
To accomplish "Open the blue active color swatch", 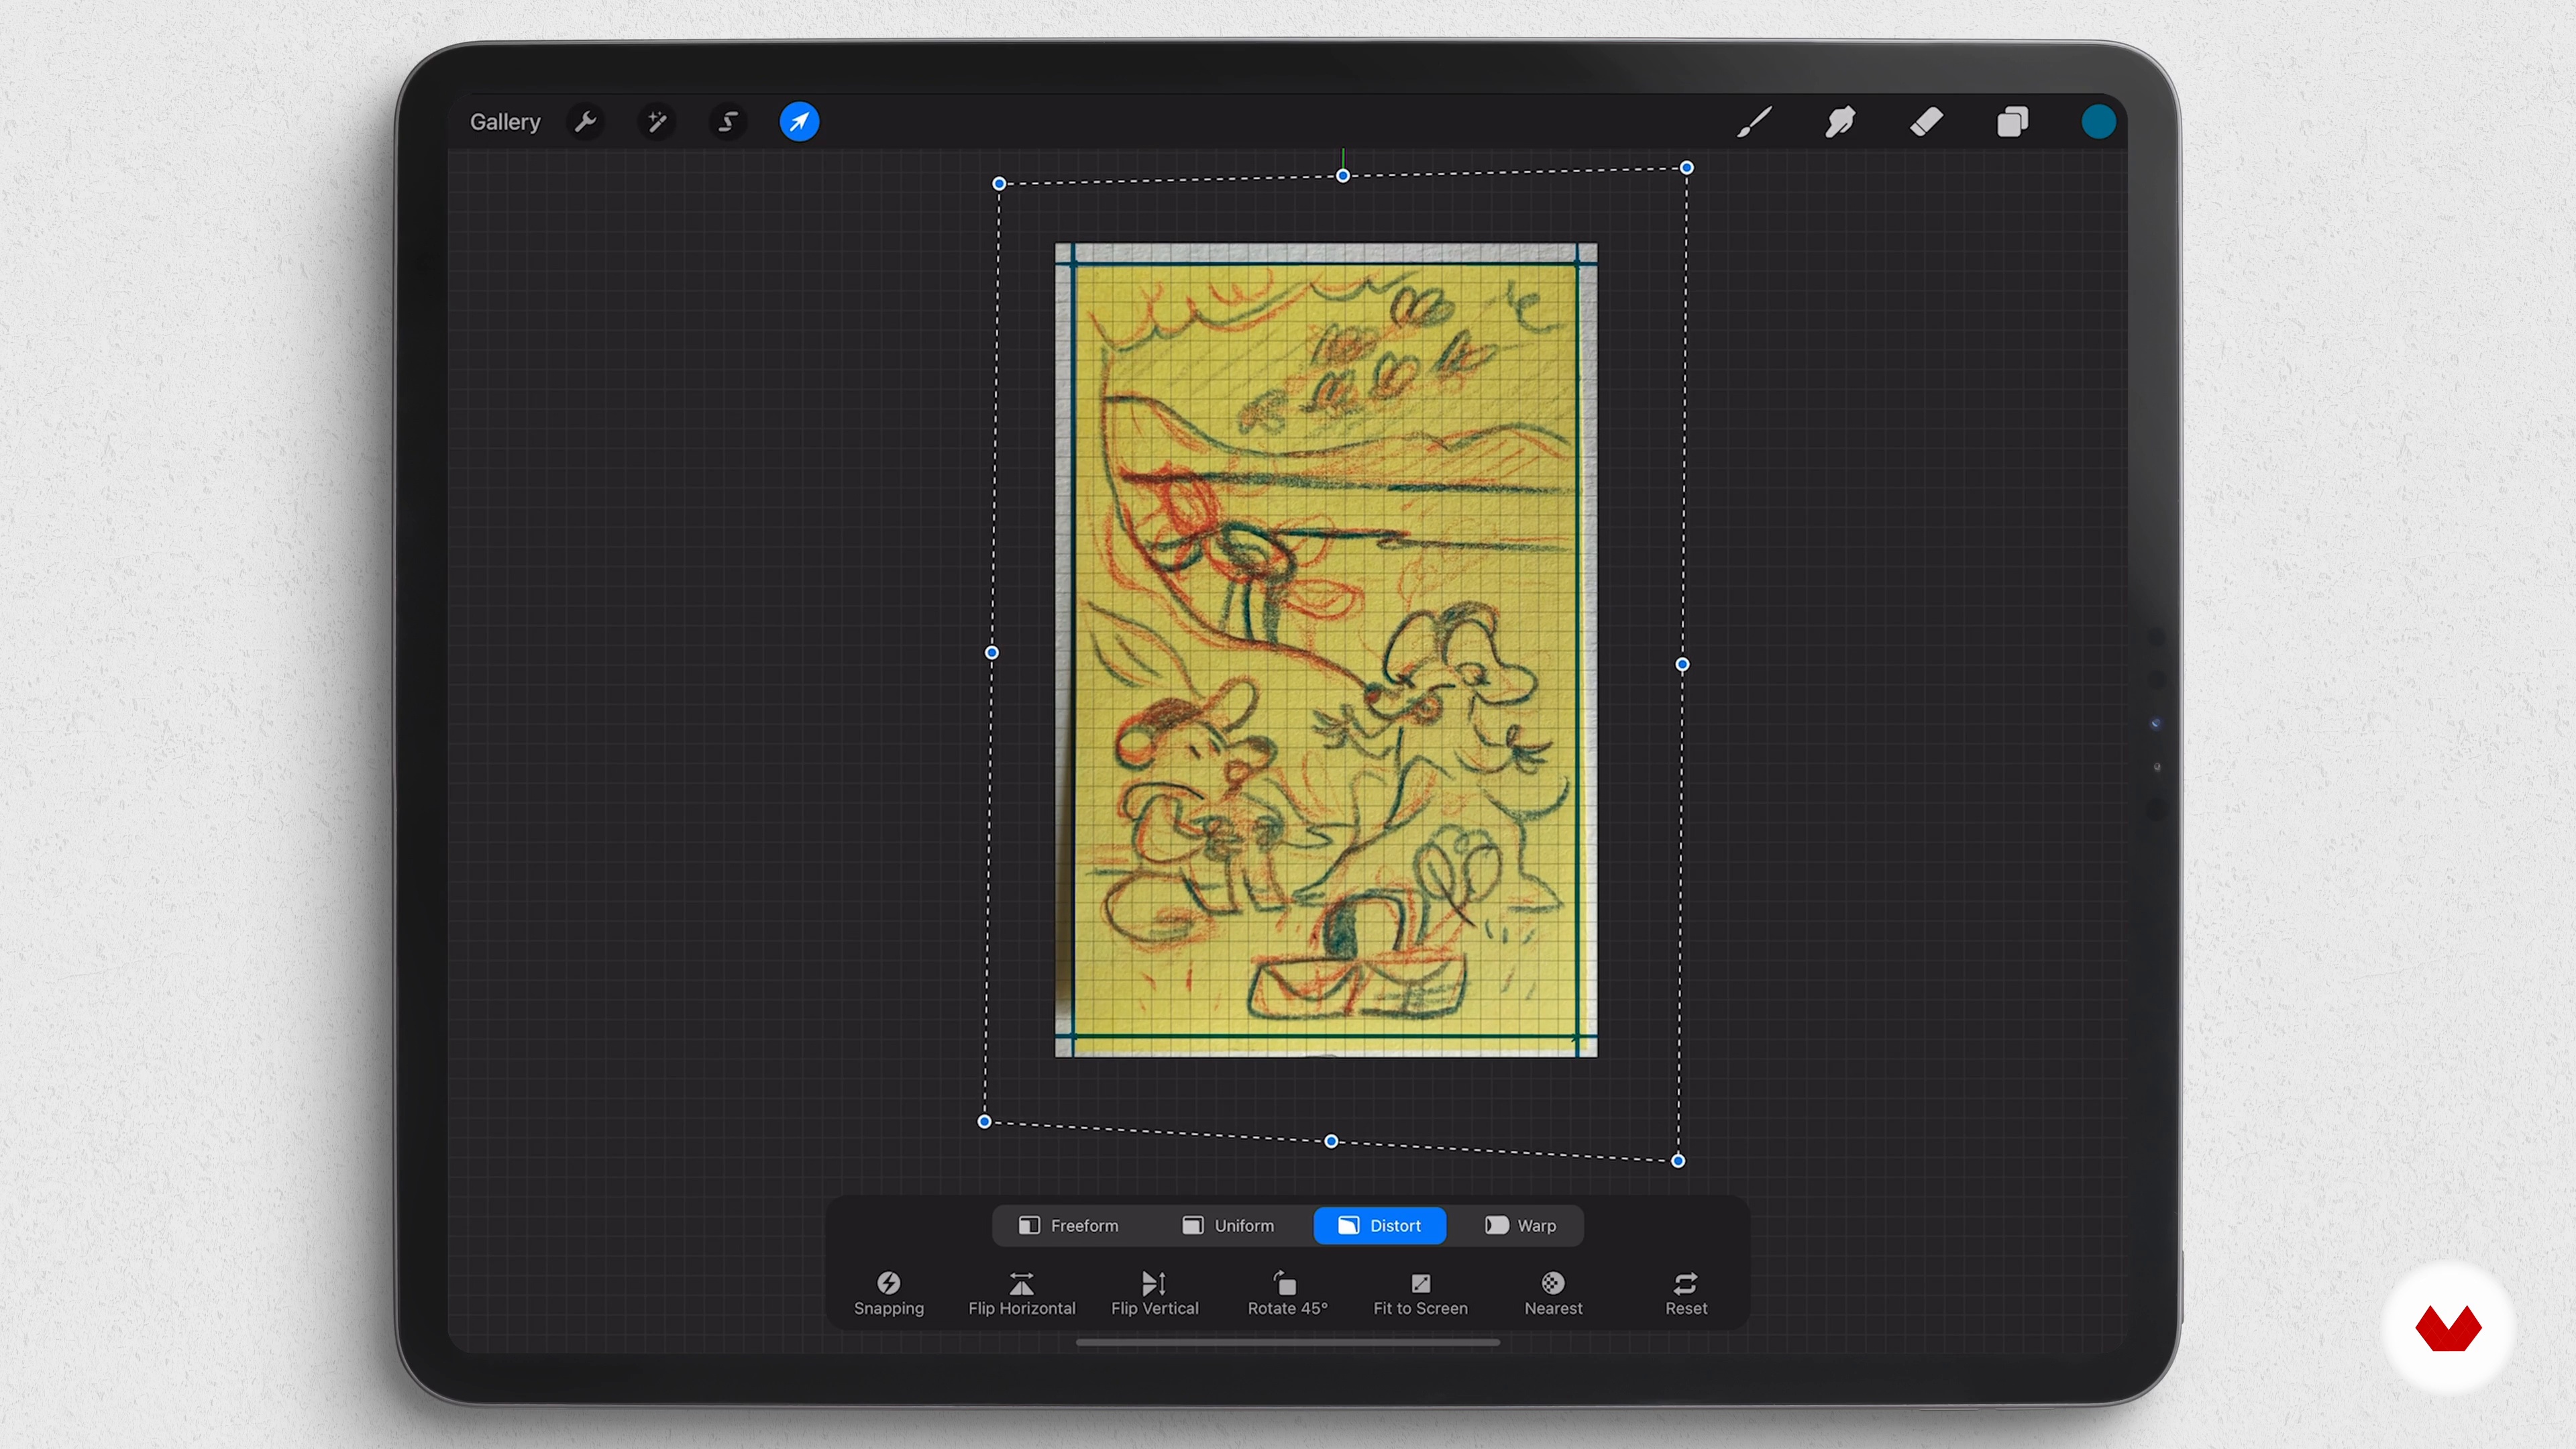I will (x=2098, y=122).
